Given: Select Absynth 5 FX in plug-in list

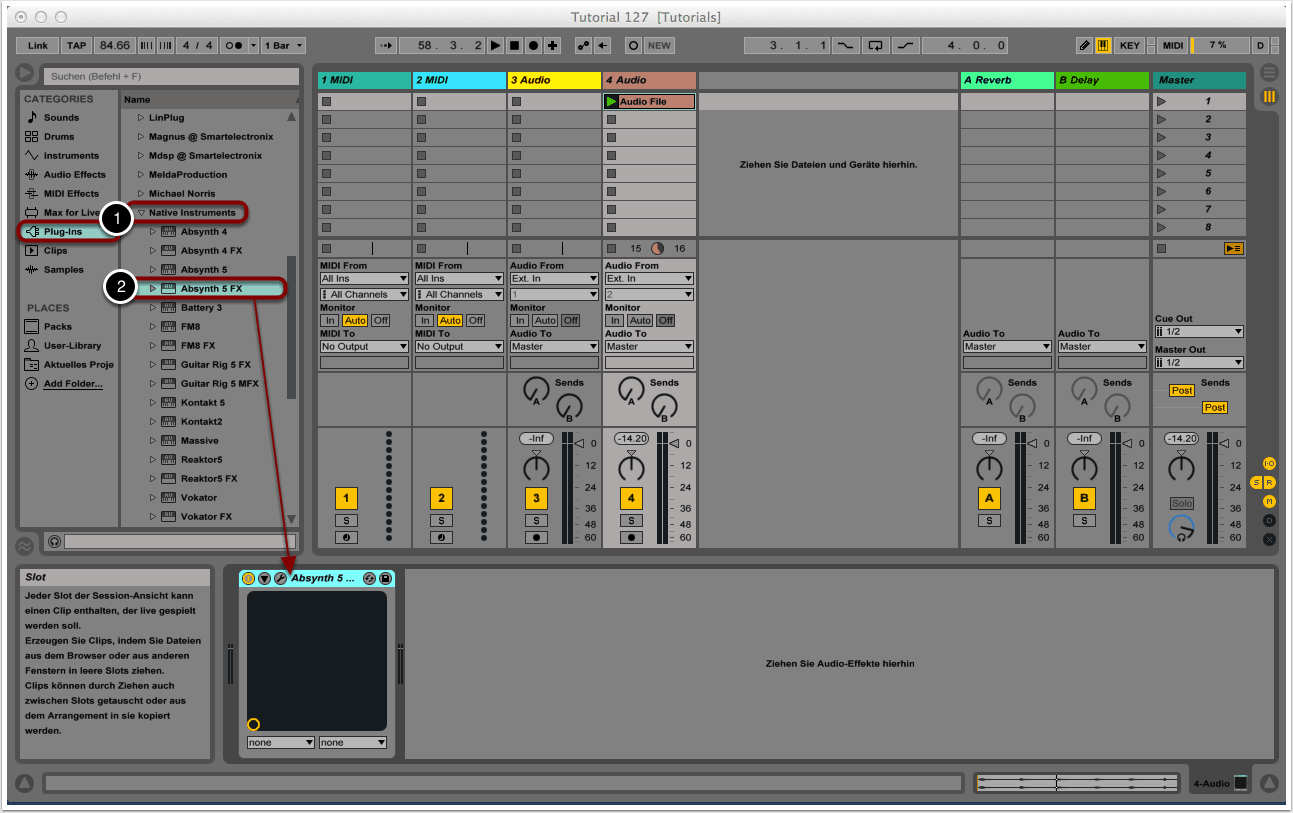Looking at the screenshot, I should point(211,289).
